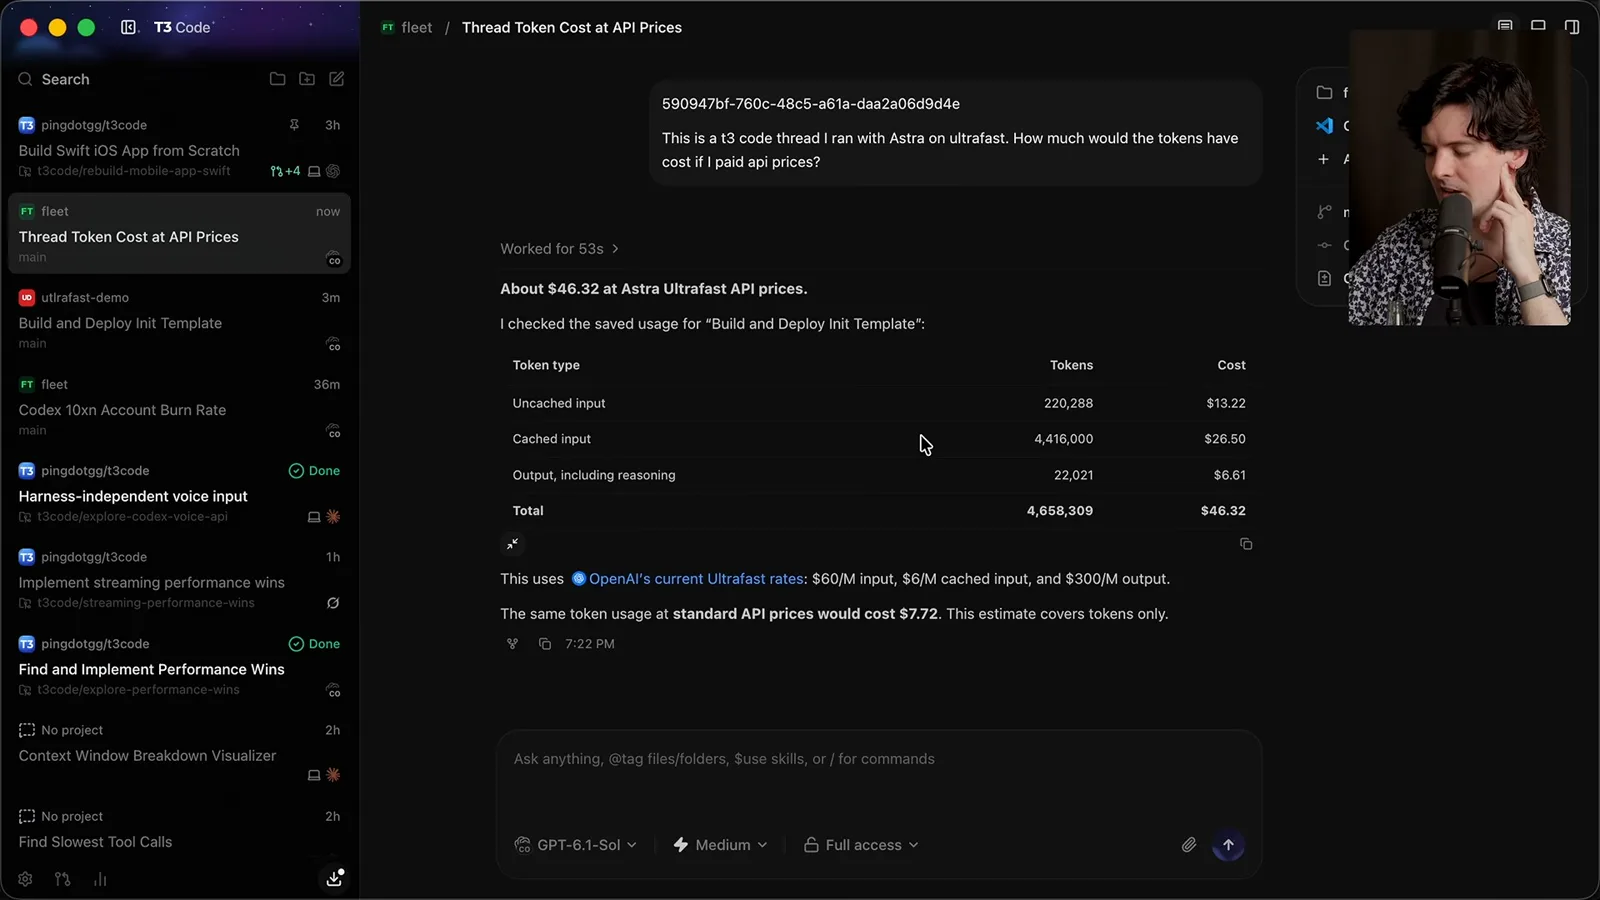Click the sync-disabled icon on streaming performance row
The width and height of the screenshot is (1600, 900).
coord(333,603)
